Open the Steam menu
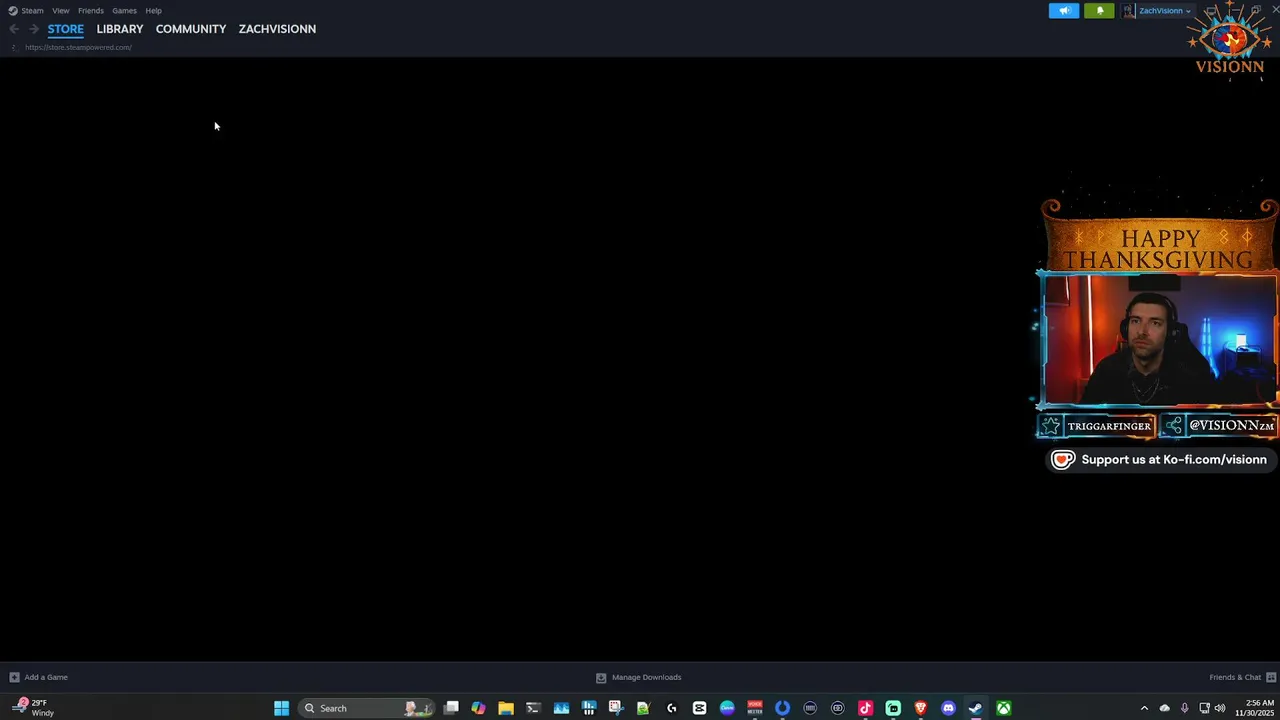The image size is (1280, 720). 26,11
